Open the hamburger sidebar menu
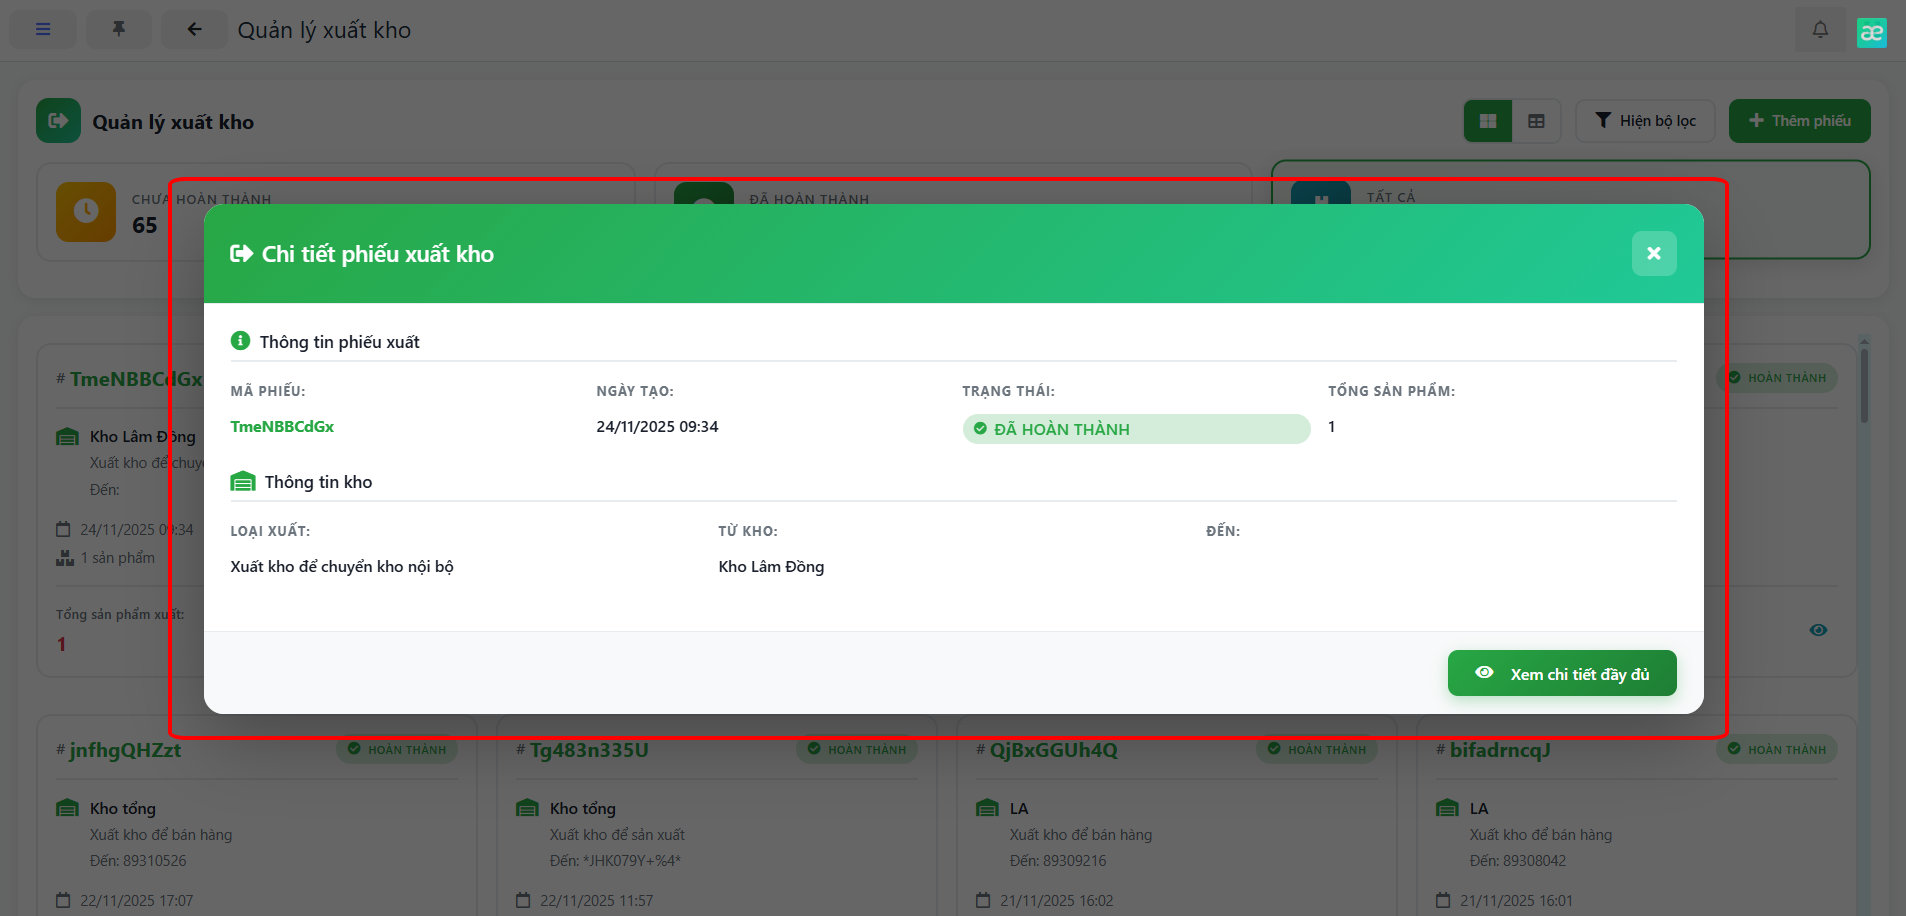This screenshot has height=916, width=1906. (43, 30)
